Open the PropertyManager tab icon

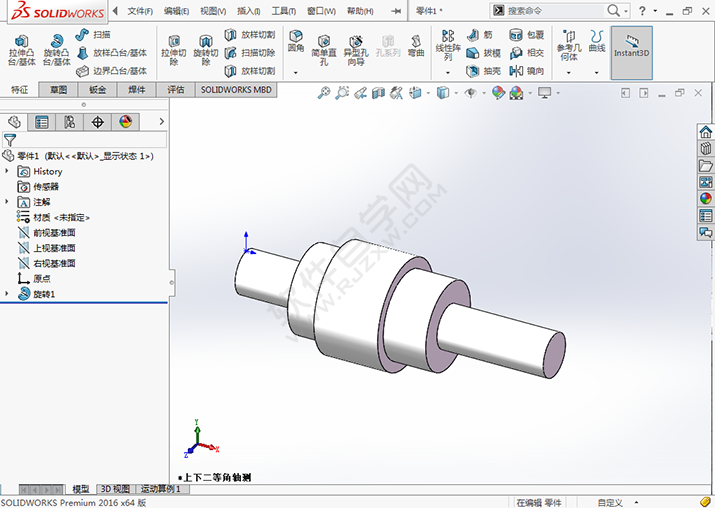pos(41,122)
